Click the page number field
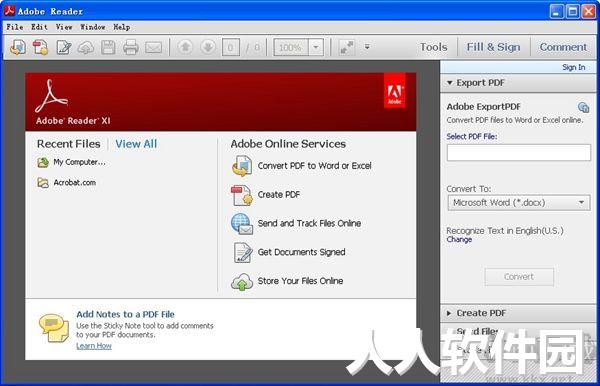 [231, 47]
